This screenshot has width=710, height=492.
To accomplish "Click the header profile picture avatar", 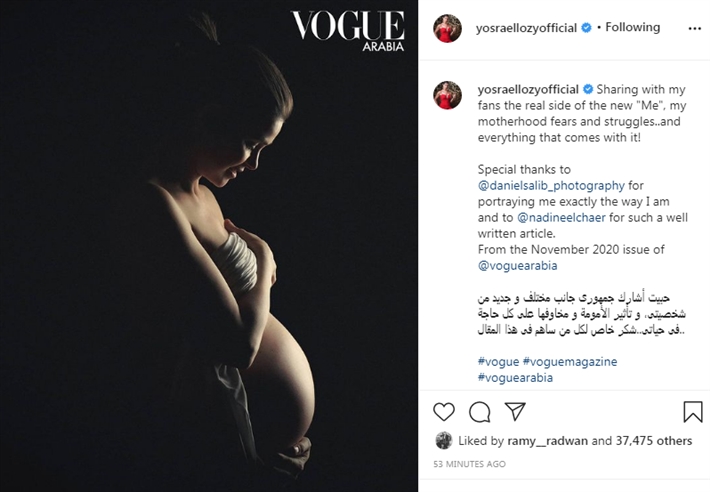I will [x=448, y=28].
